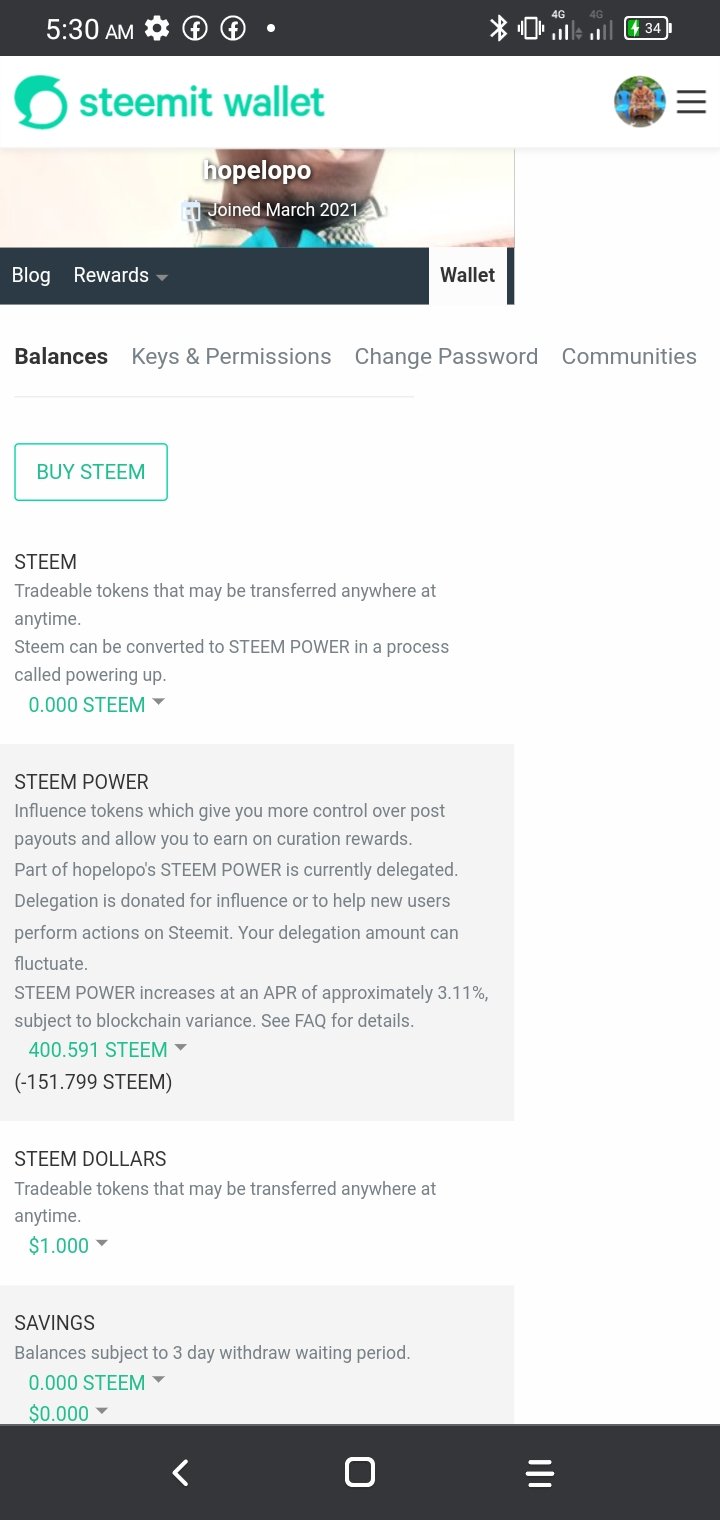720x1520 pixels.
Task: Tap the Android back navigation arrow
Action: pyautogui.click(x=180, y=1472)
